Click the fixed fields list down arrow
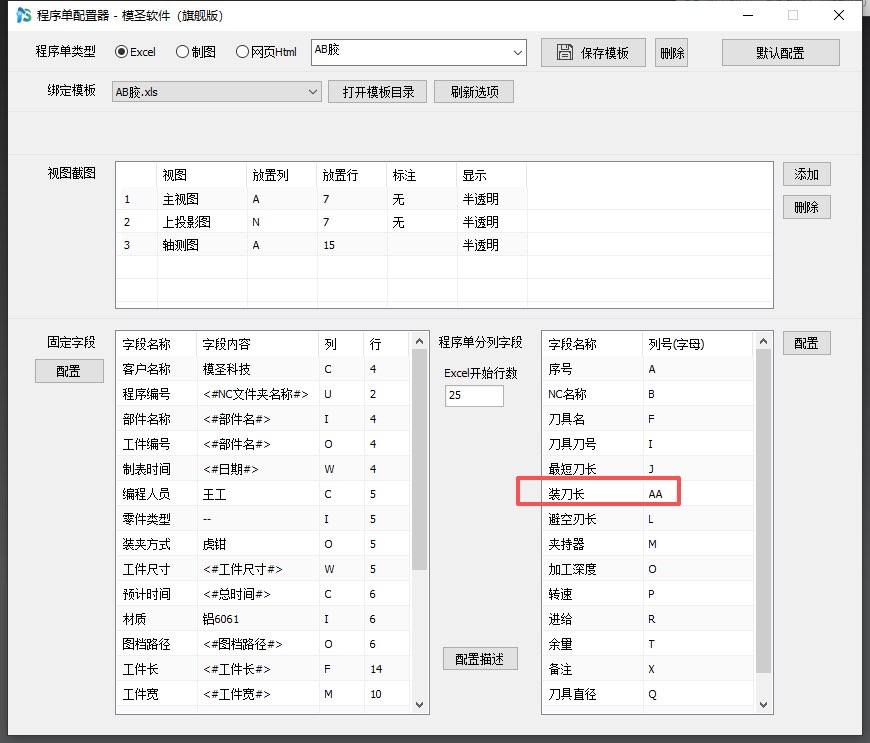The image size is (870, 743). 419,705
